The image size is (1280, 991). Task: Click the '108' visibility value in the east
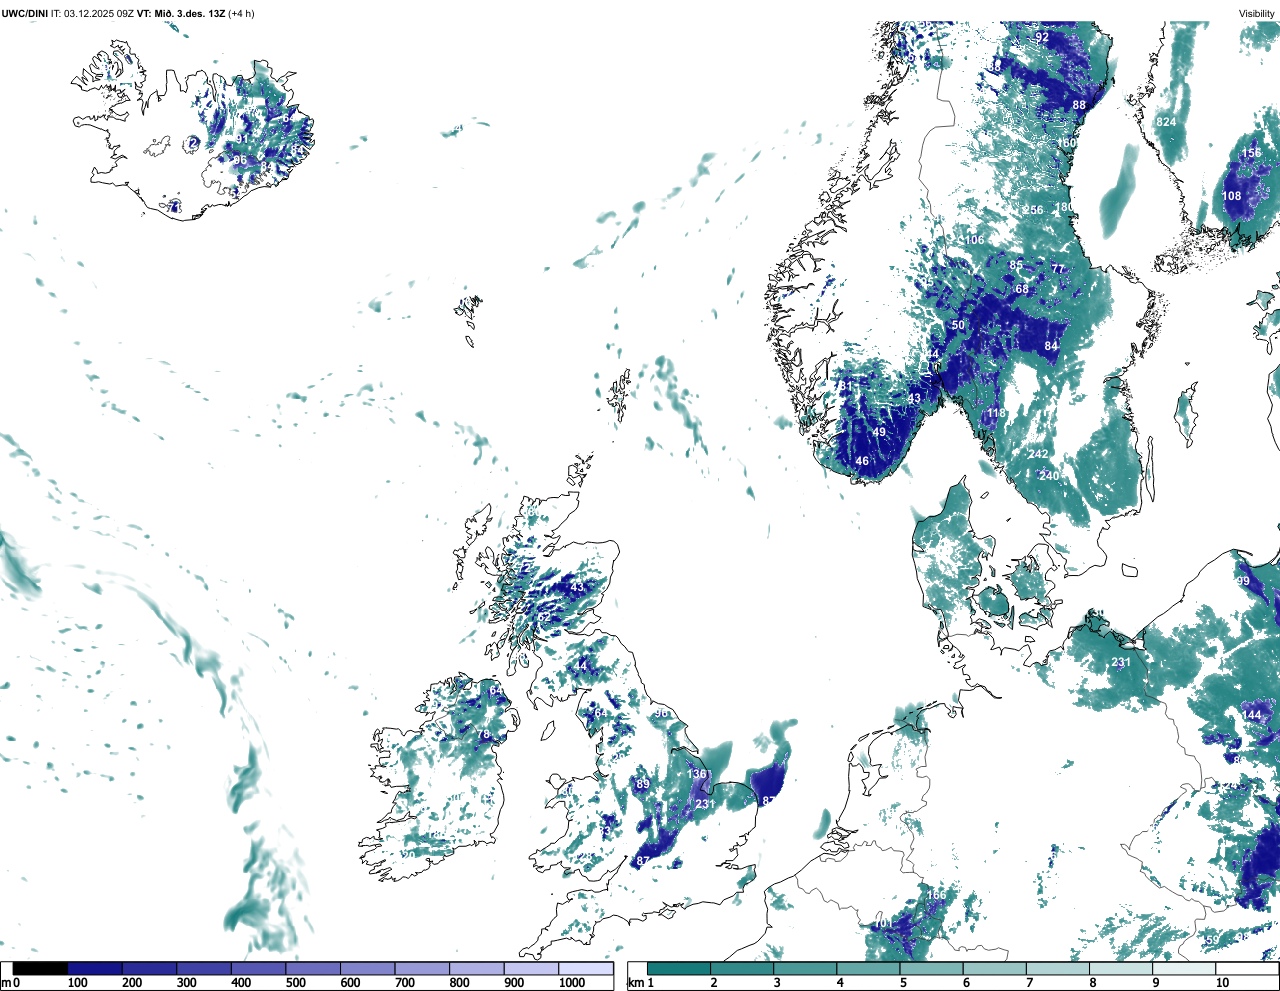(1232, 196)
